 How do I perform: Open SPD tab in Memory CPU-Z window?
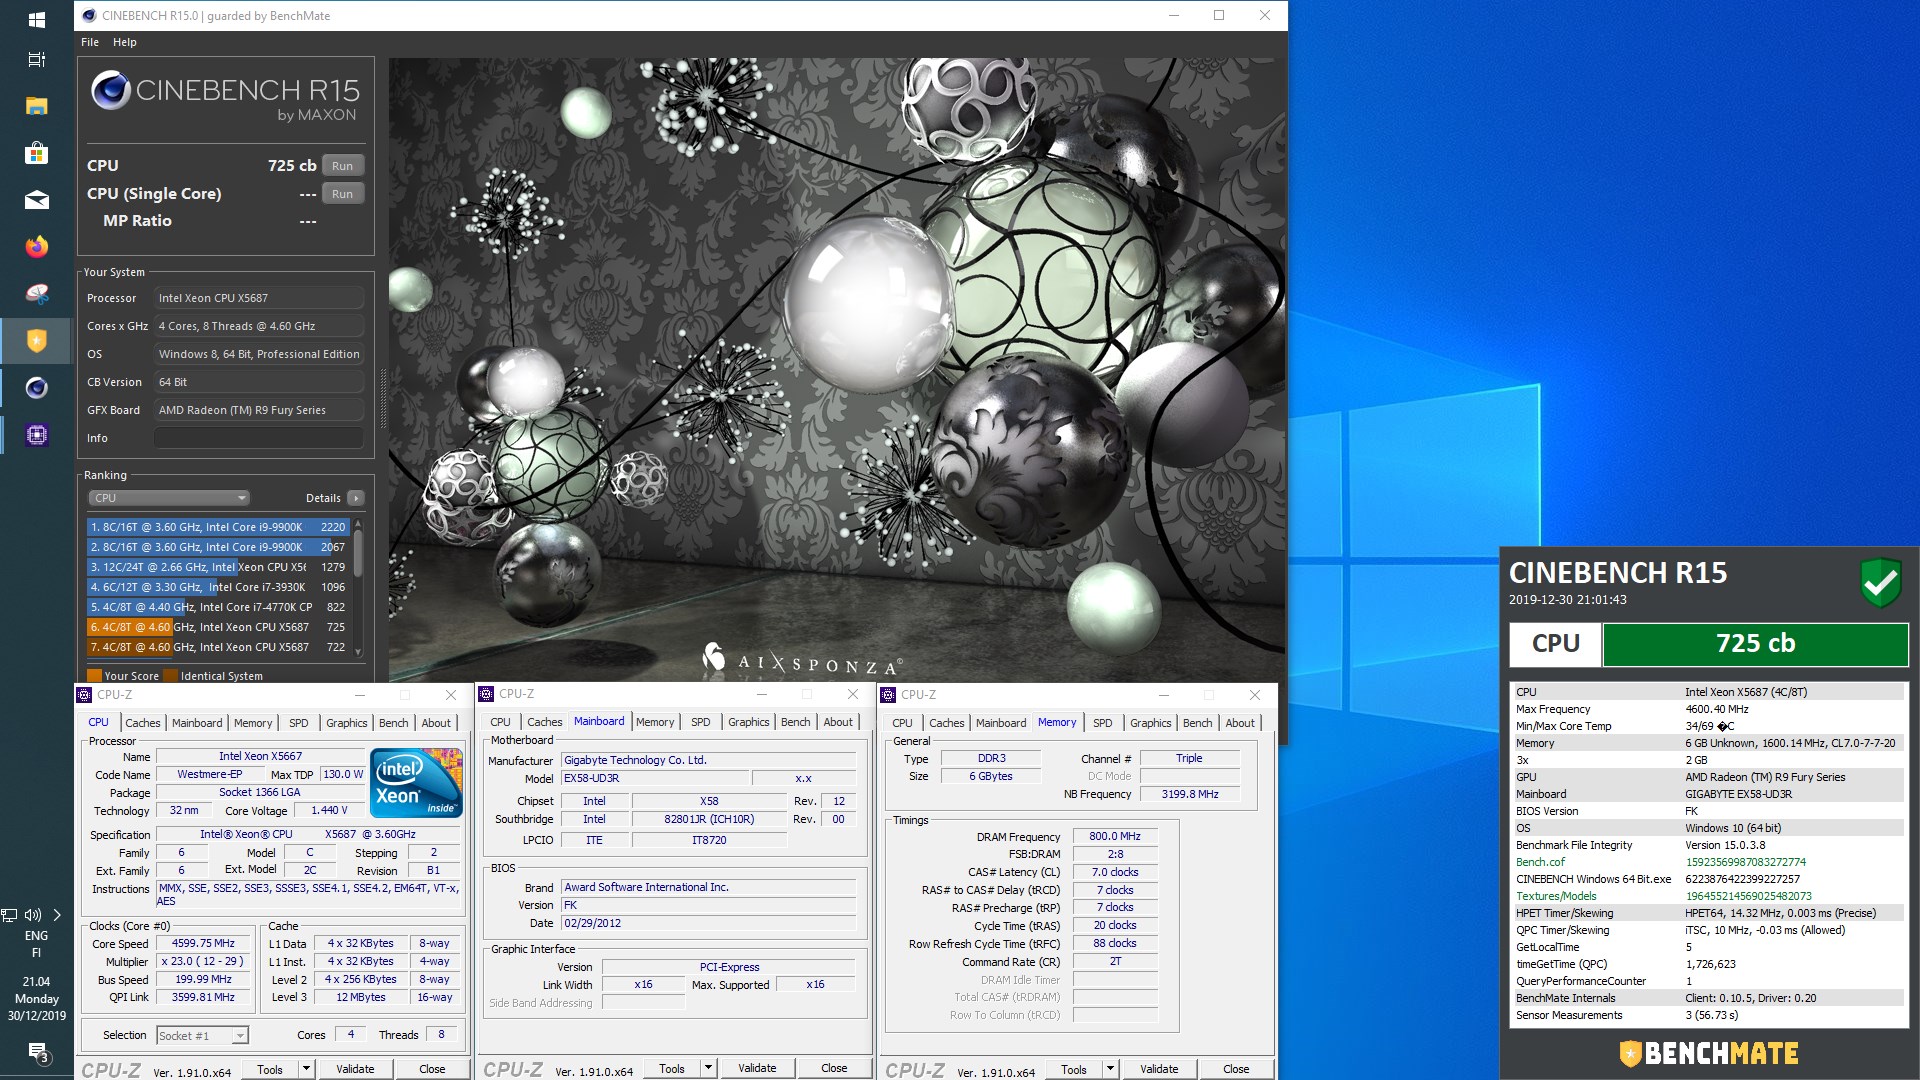tap(1102, 723)
